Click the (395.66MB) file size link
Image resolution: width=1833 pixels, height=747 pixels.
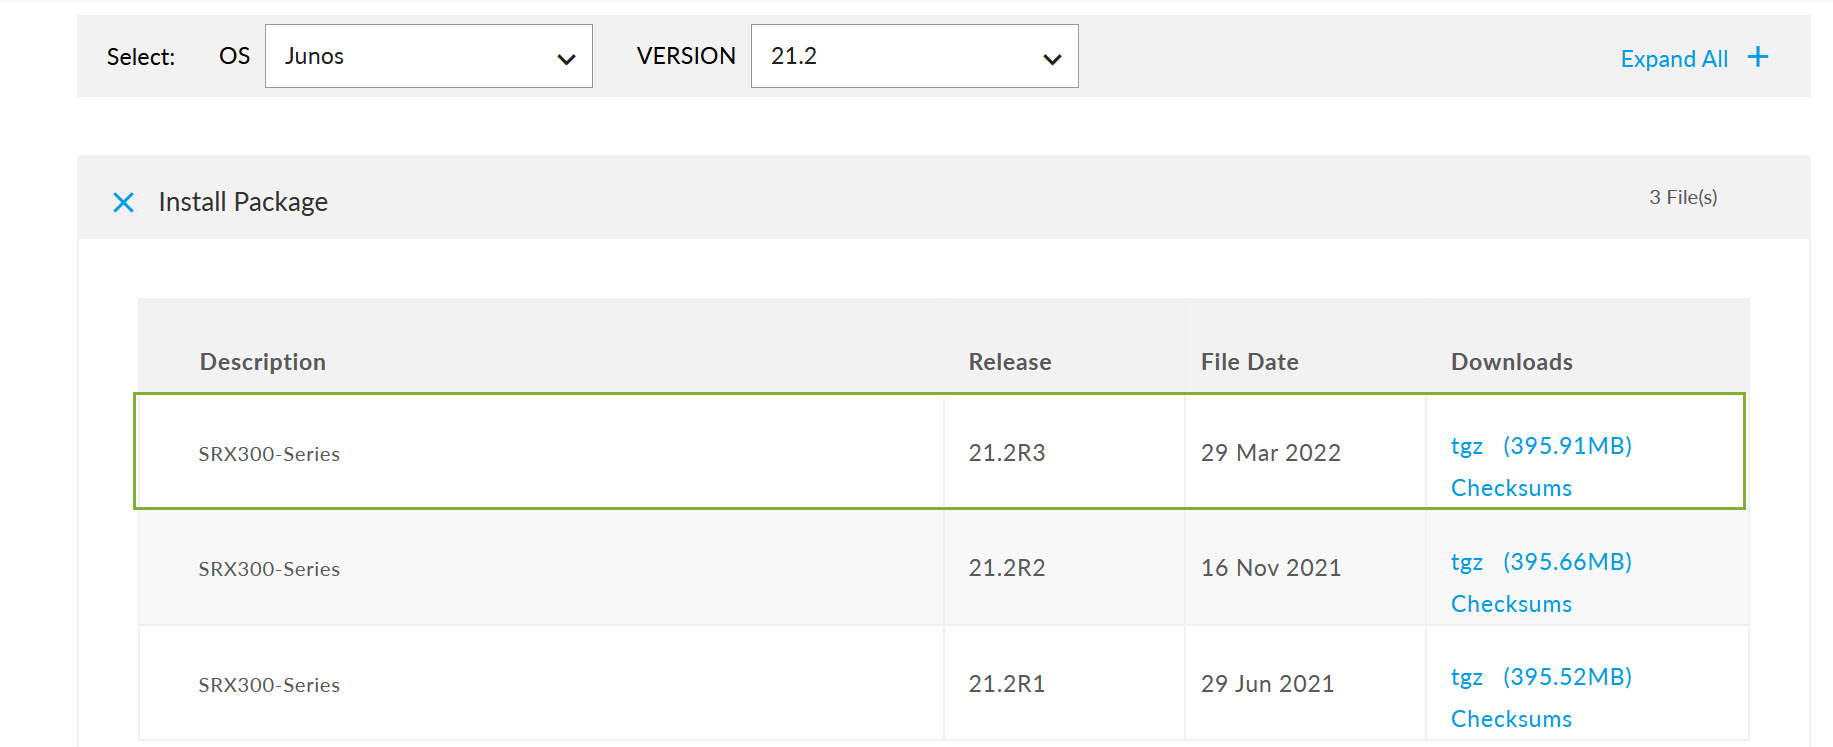pyautogui.click(x=1567, y=562)
